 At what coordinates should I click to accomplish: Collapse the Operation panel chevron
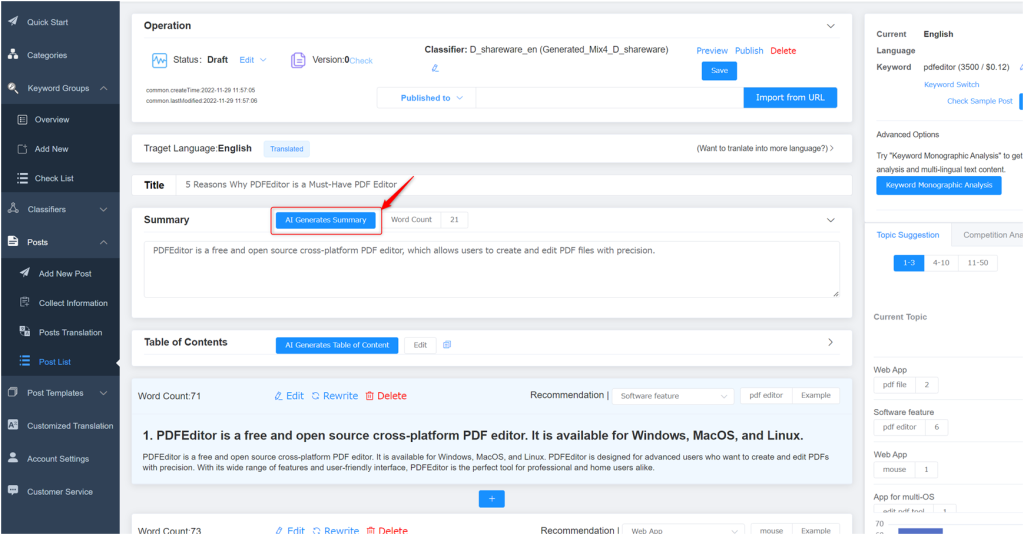click(831, 26)
